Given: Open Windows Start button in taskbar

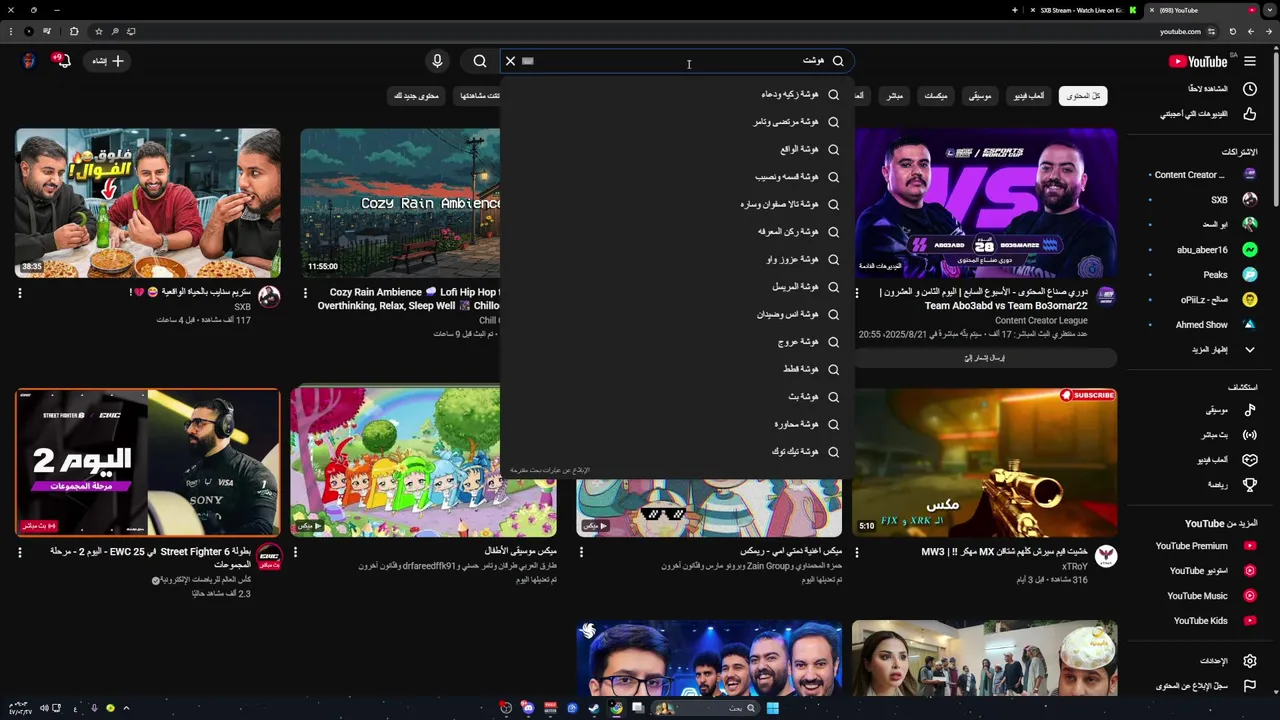Looking at the screenshot, I should point(772,708).
